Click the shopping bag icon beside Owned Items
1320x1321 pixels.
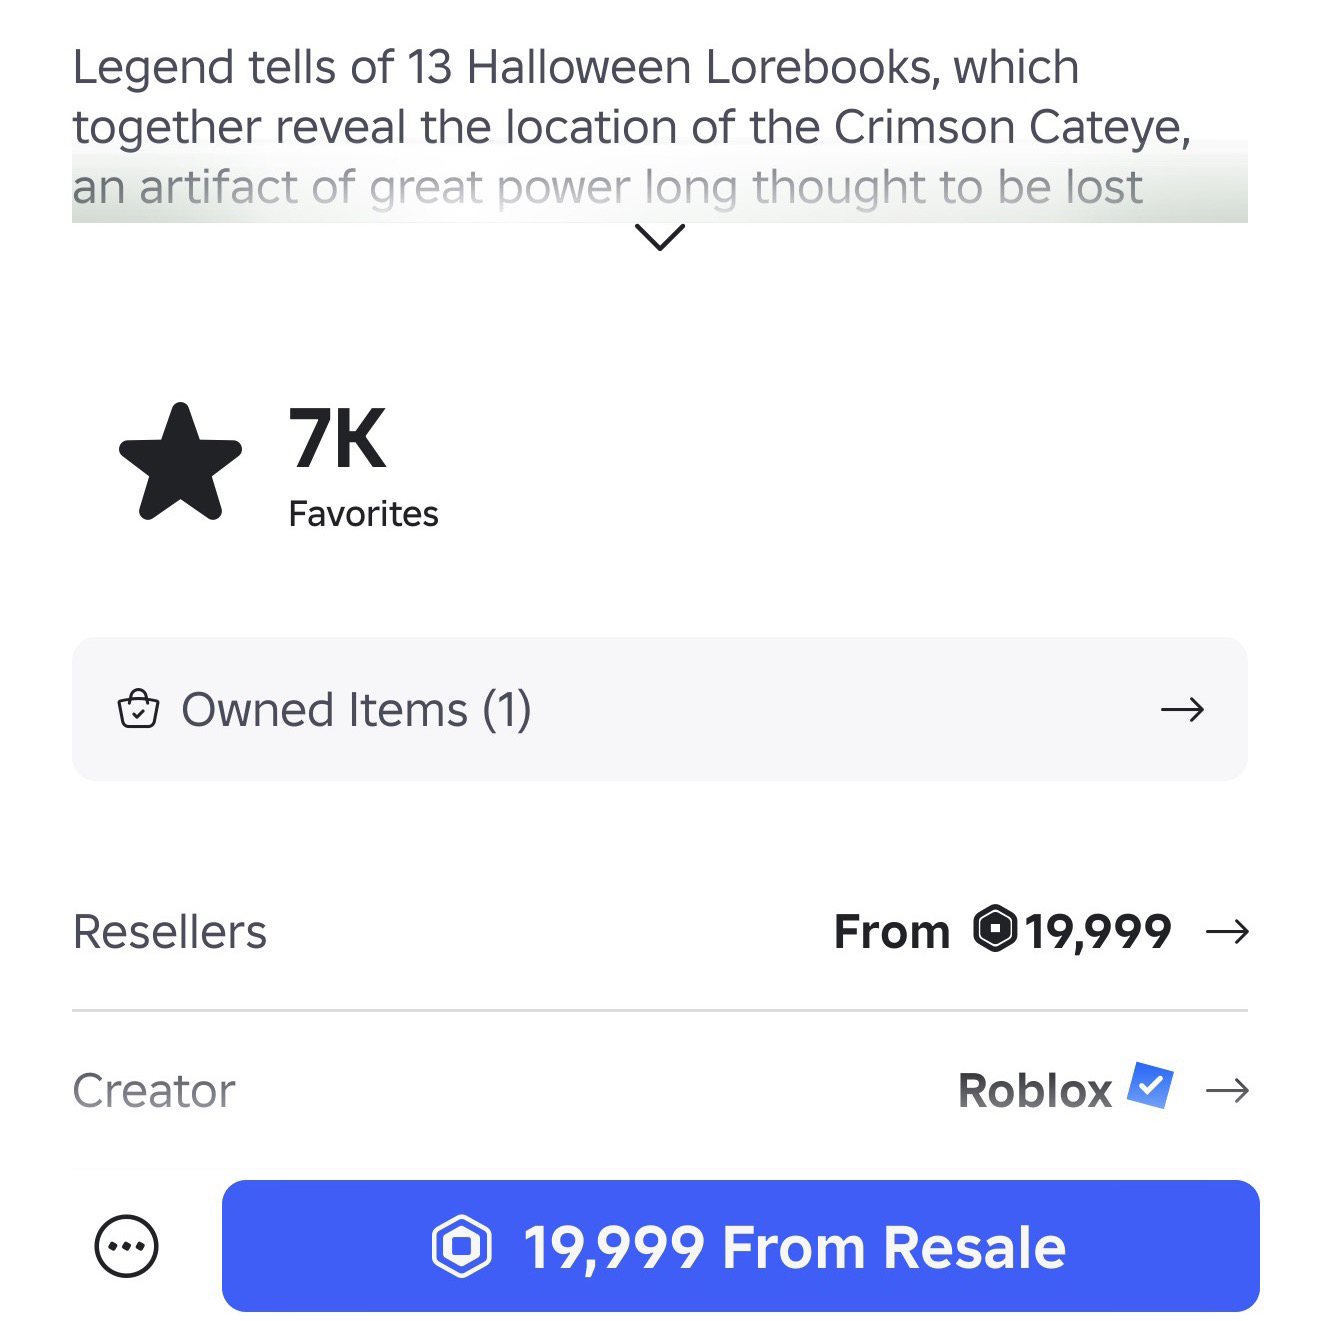click(138, 710)
